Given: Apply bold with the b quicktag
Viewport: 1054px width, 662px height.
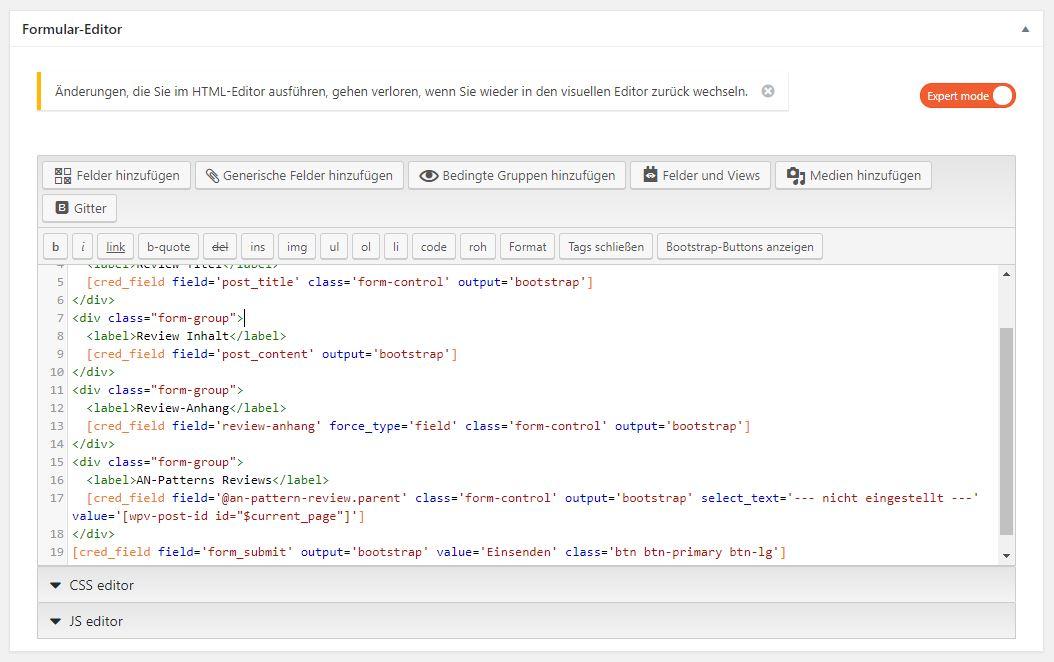Looking at the screenshot, I should click(x=55, y=247).
